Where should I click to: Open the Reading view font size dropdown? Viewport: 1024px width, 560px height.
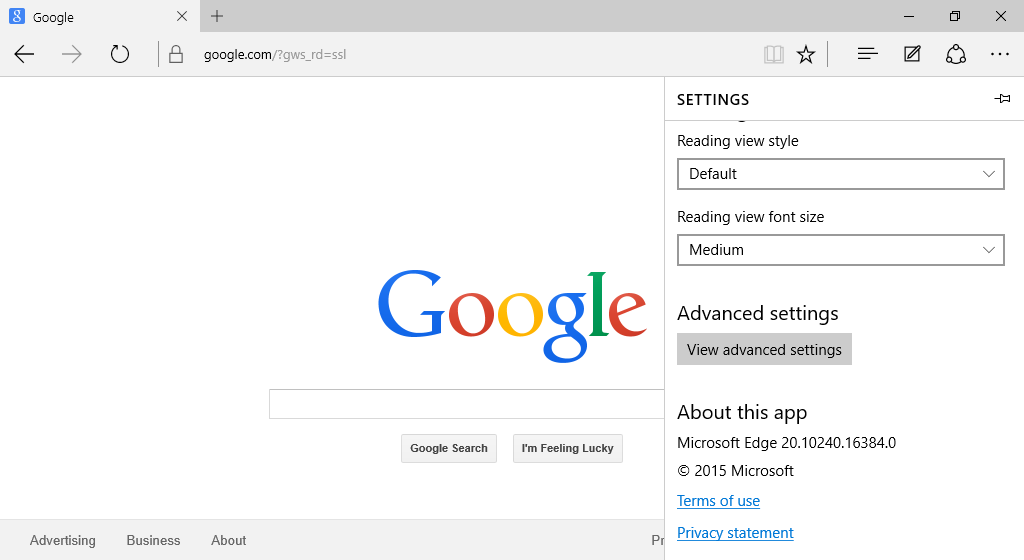tap(840, 250)
